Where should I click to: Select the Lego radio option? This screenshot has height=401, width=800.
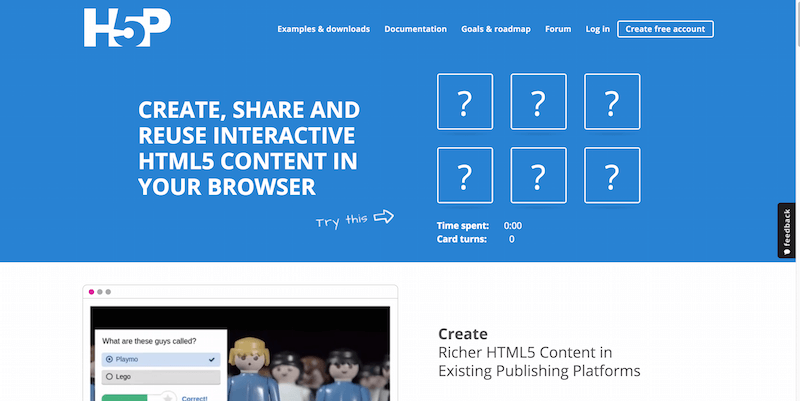[x=161, y=377]
